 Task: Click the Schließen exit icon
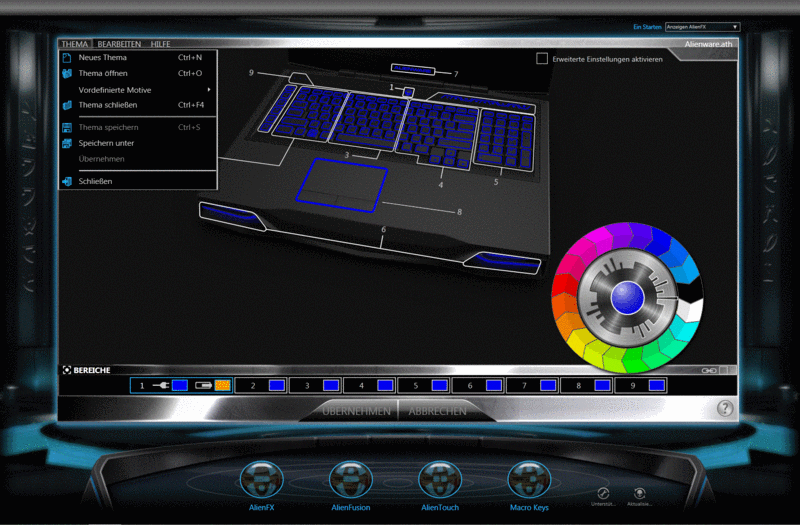[67, 181]
